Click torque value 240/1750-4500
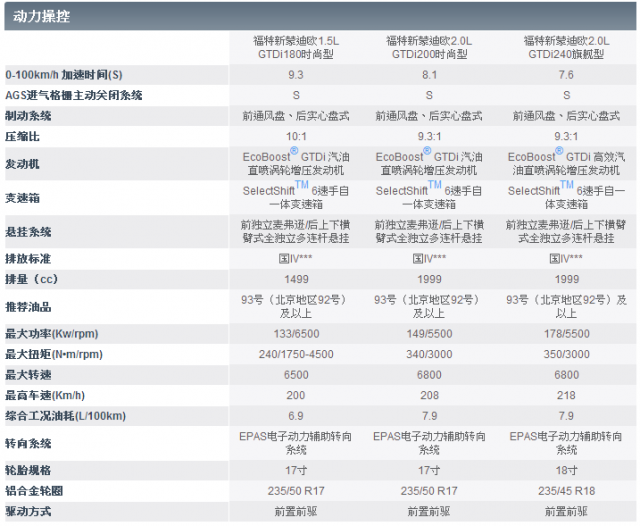640x526 pixels. tap(296, 354)
